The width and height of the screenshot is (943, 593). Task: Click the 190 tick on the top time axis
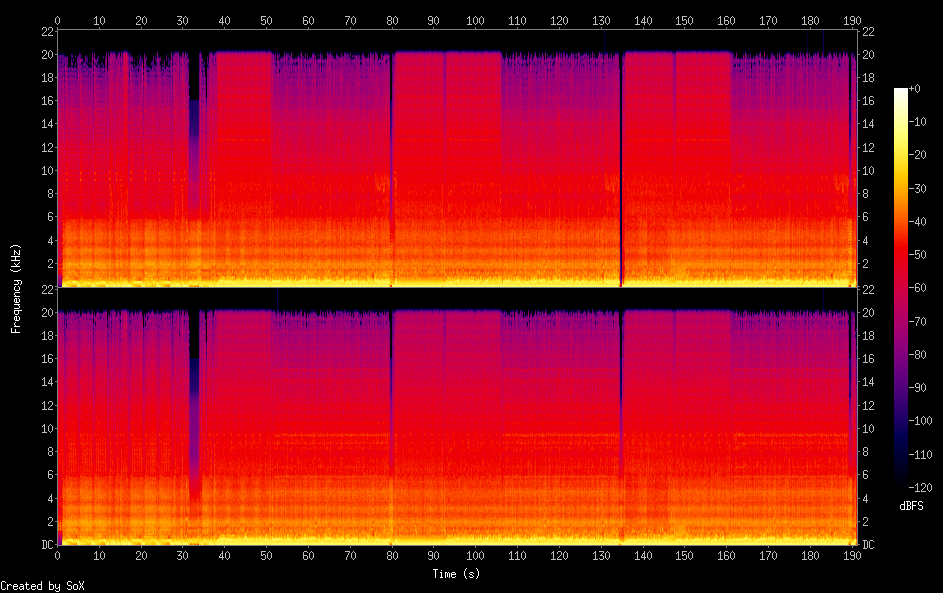pos(850,19)
